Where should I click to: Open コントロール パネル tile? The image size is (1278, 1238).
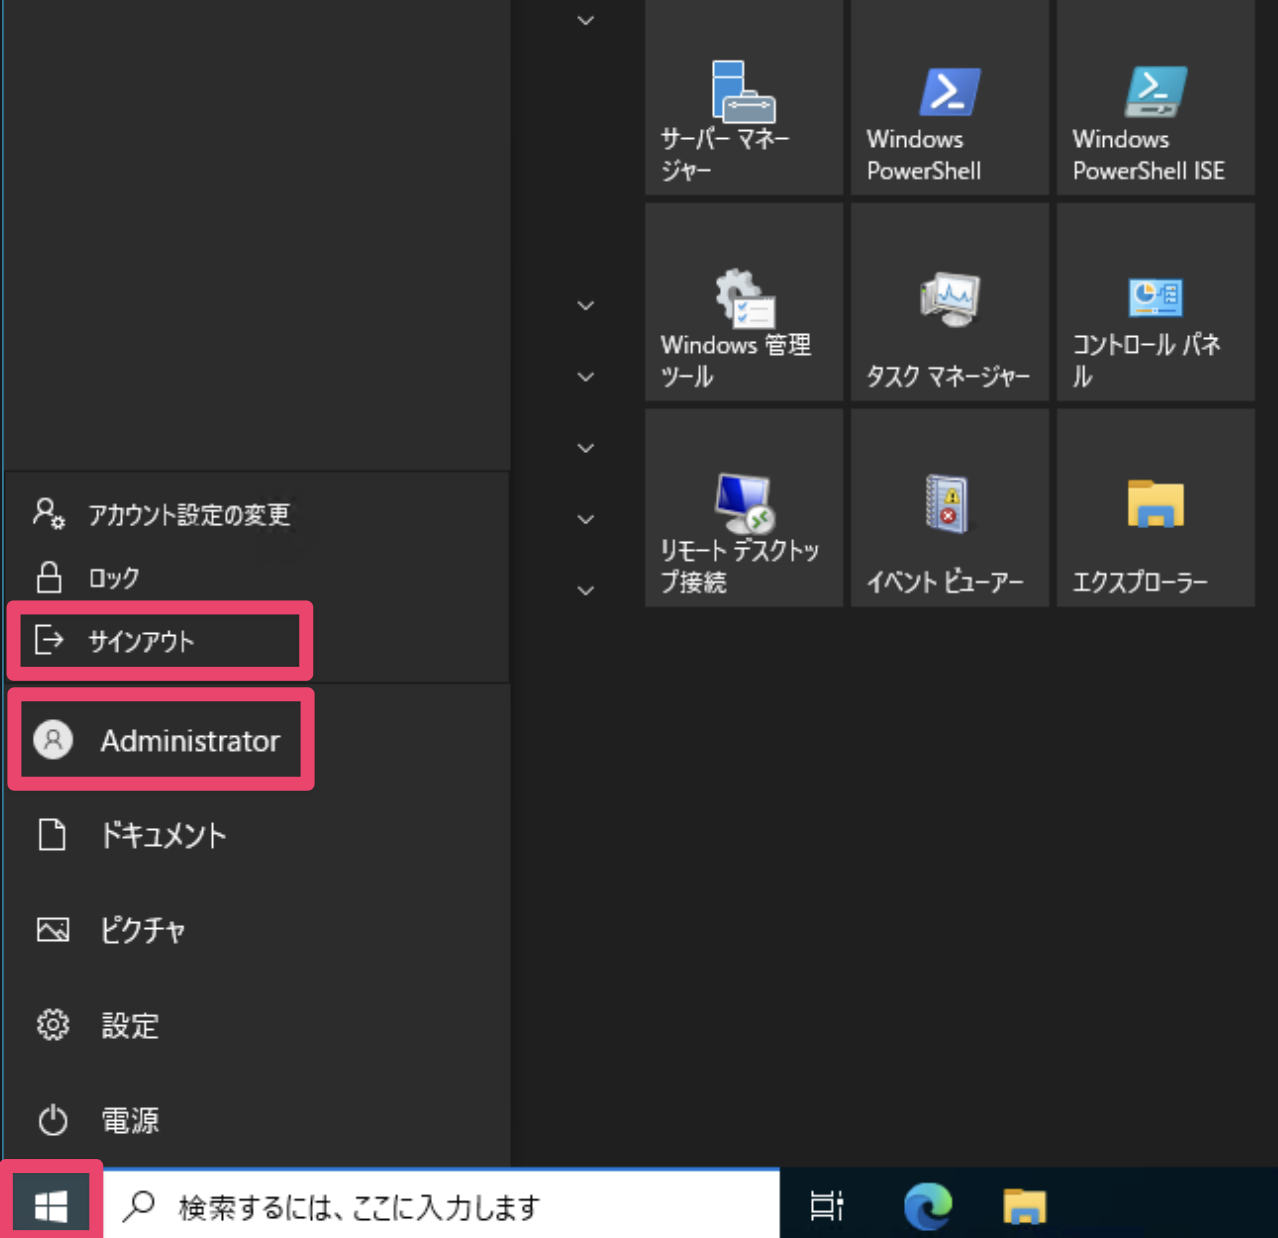pyautogui.click(x=1154, y=303)
